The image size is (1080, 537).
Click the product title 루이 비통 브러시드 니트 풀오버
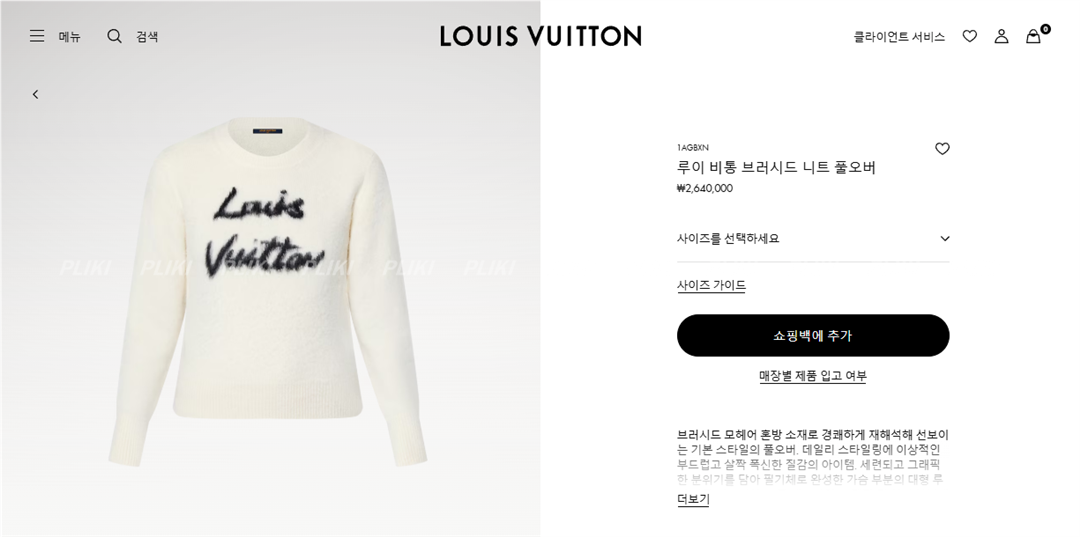pos(776,167)
